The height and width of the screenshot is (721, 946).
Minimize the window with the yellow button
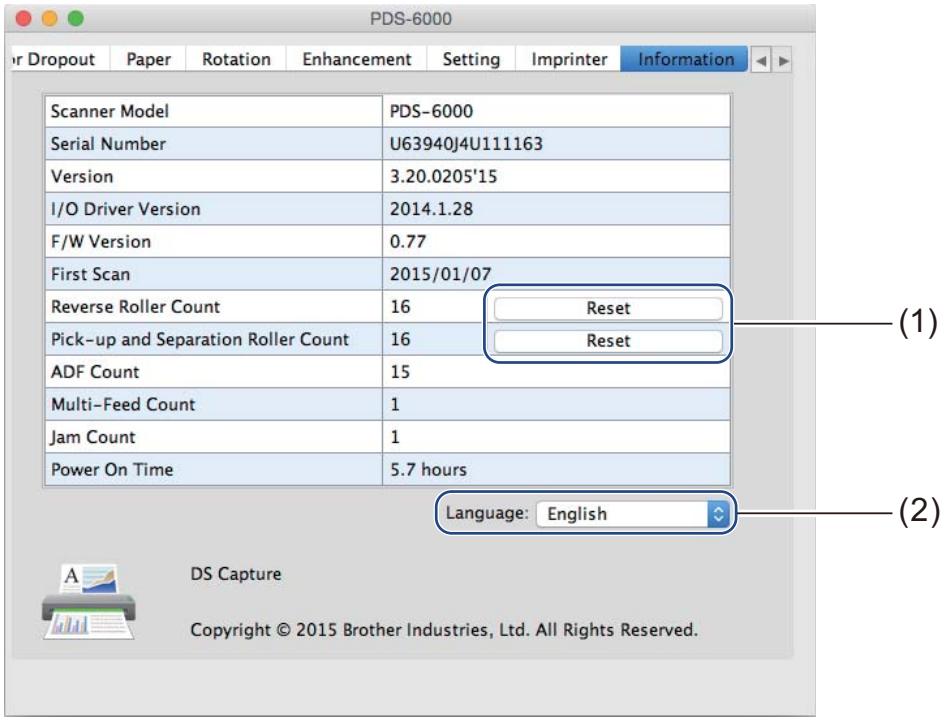pyautogui.click(x=49, y=19)
